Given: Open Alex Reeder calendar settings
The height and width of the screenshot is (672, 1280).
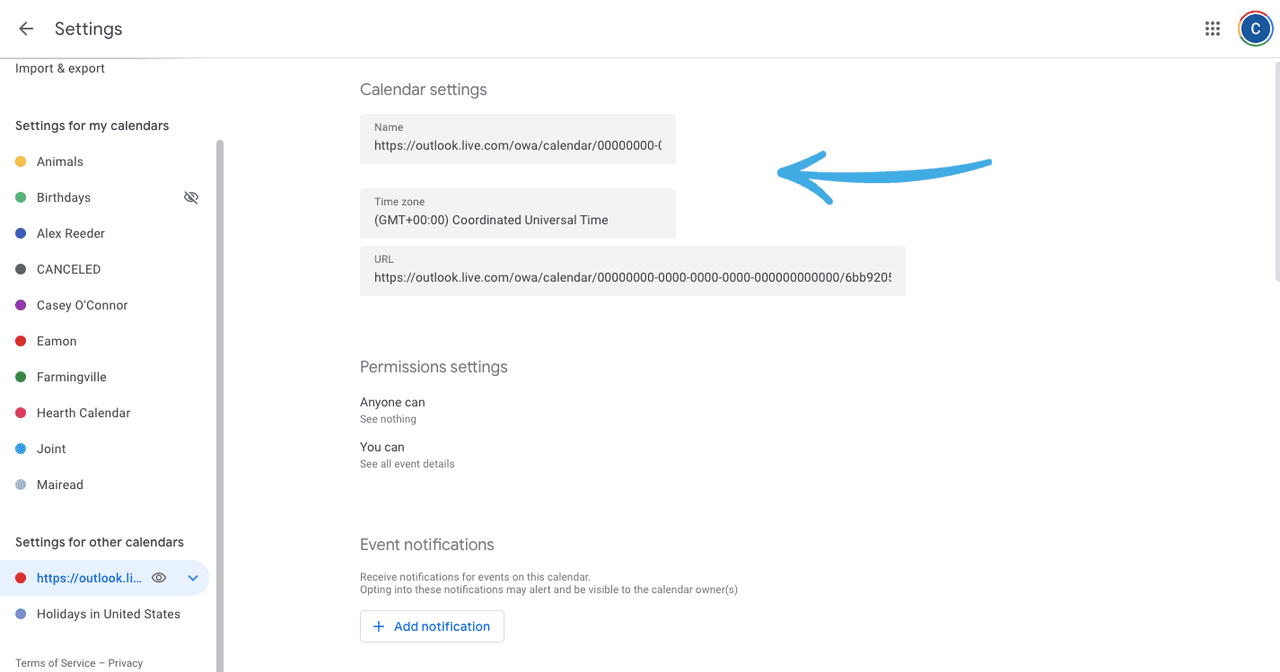Looking at the screenshot, I should point(69,233).
